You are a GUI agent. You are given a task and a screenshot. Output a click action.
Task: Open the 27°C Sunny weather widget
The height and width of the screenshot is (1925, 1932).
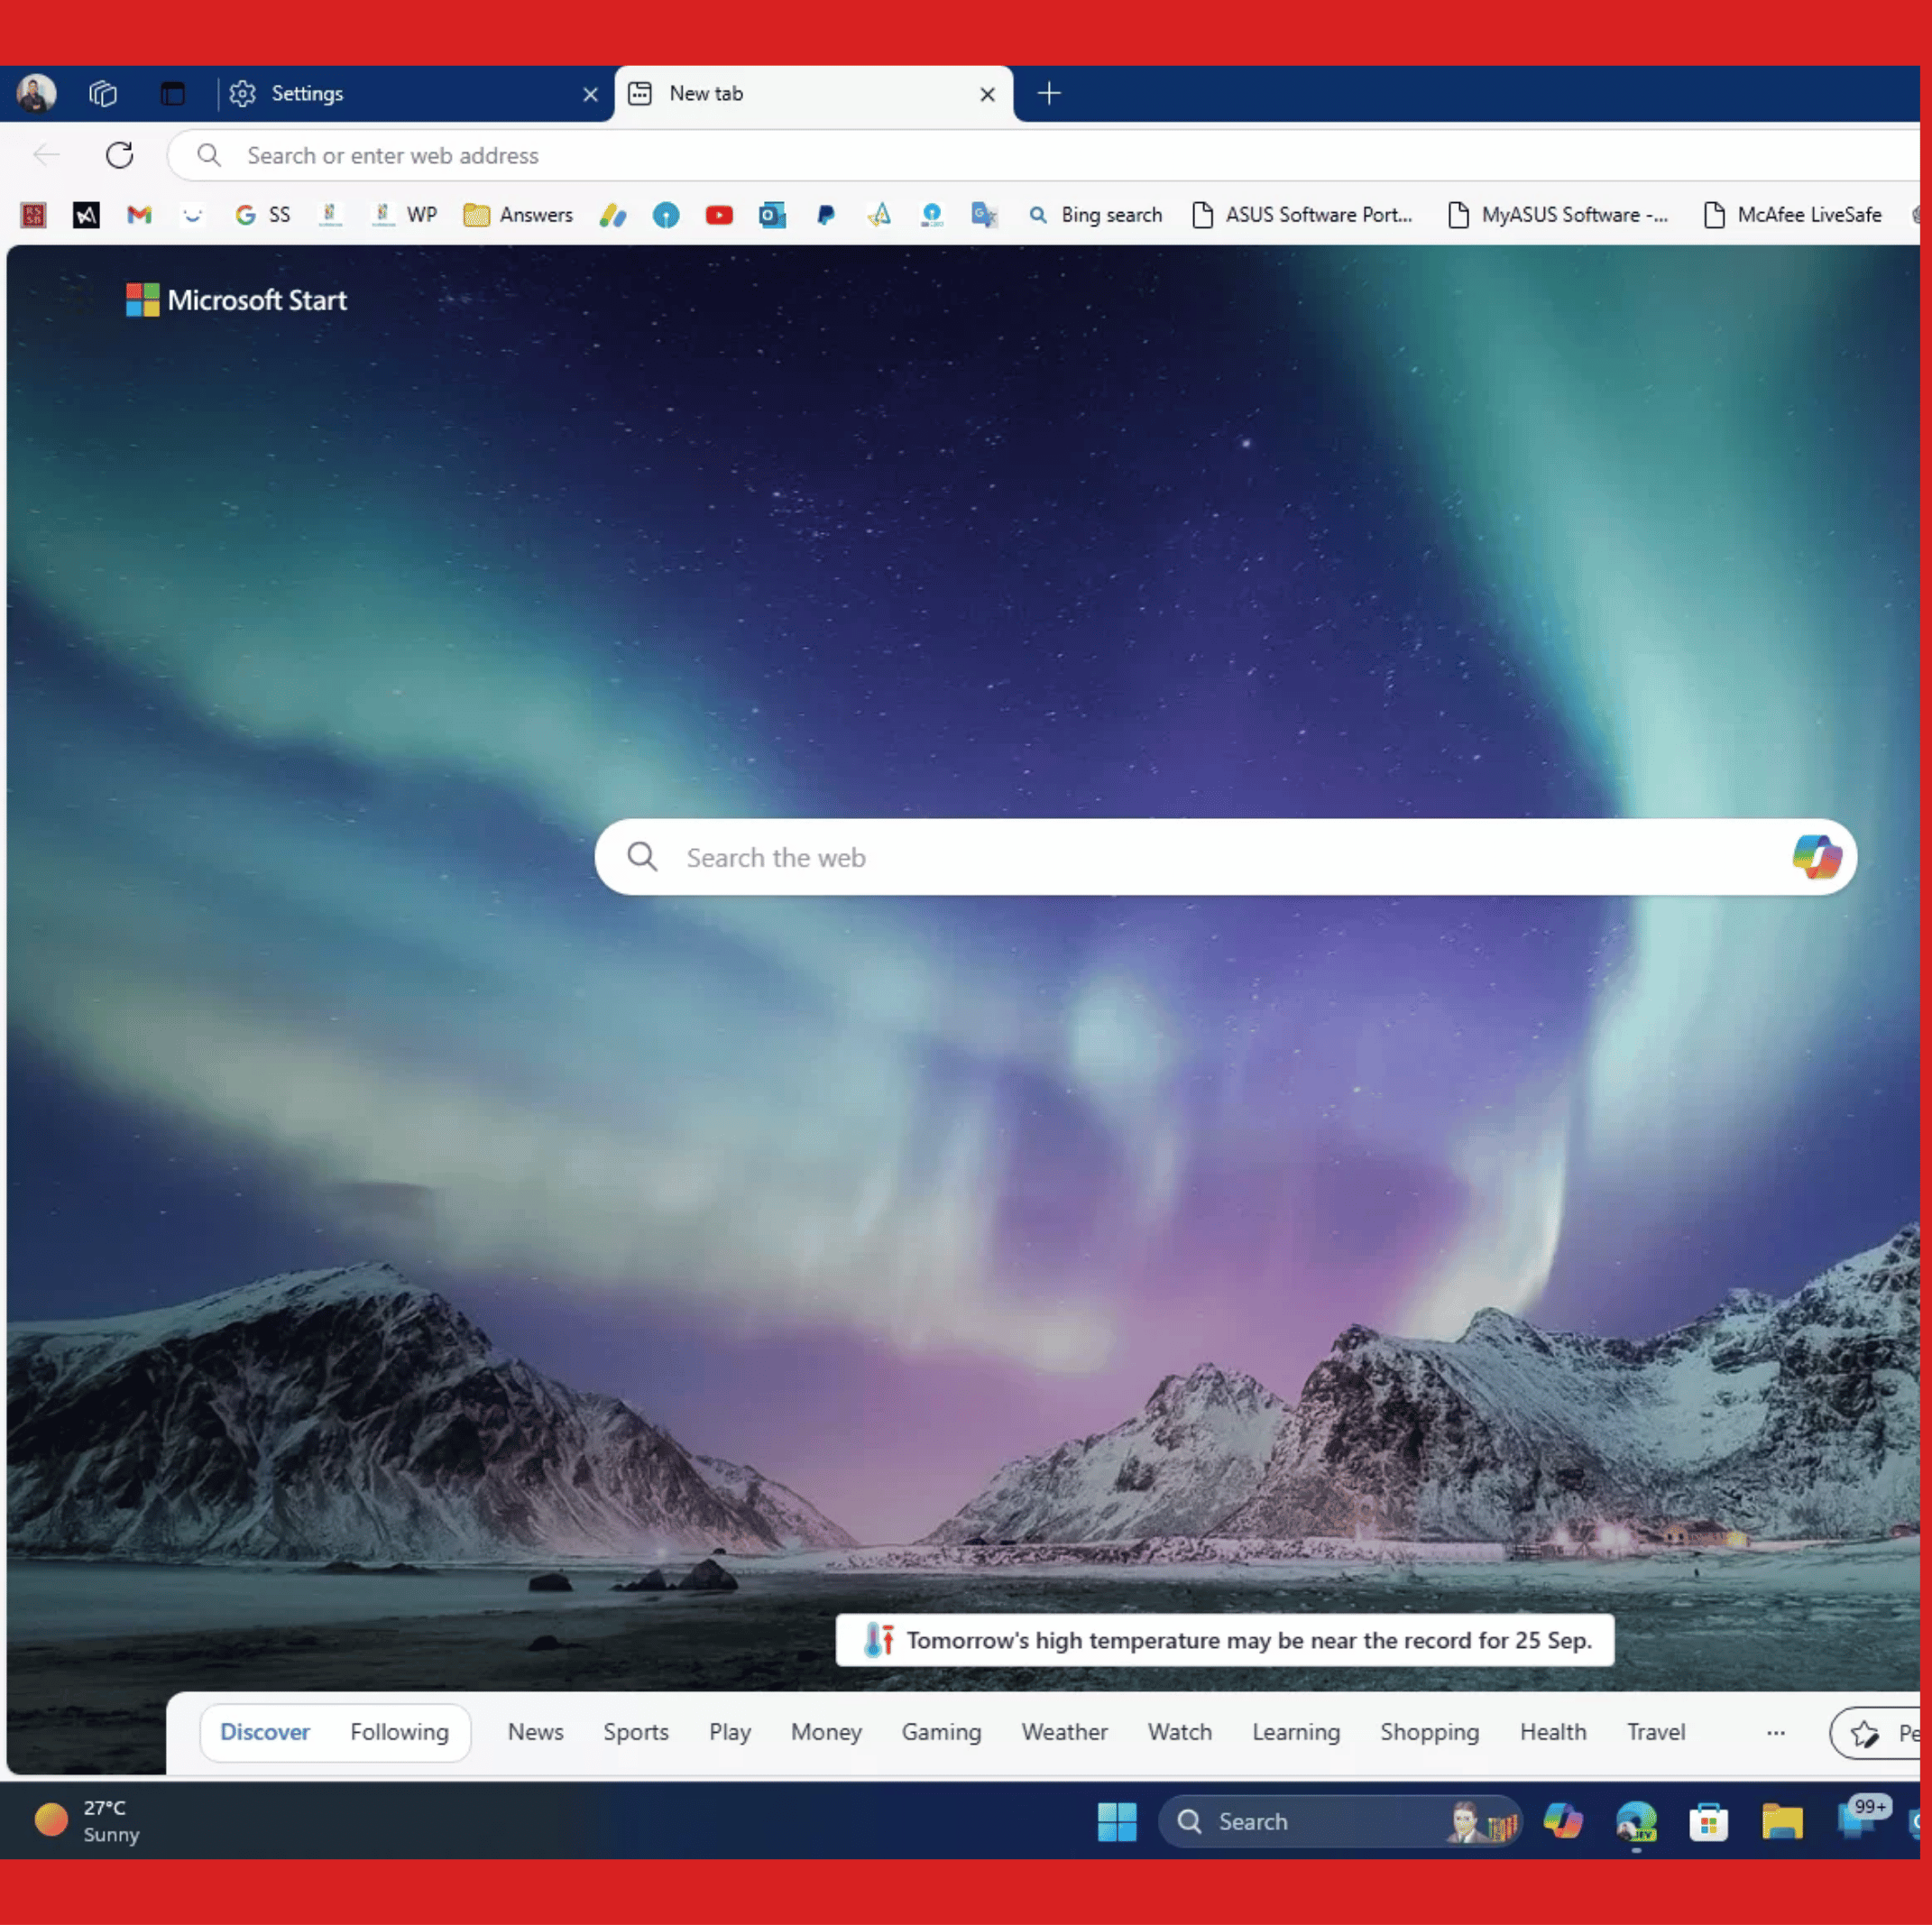coord(87,1821)
